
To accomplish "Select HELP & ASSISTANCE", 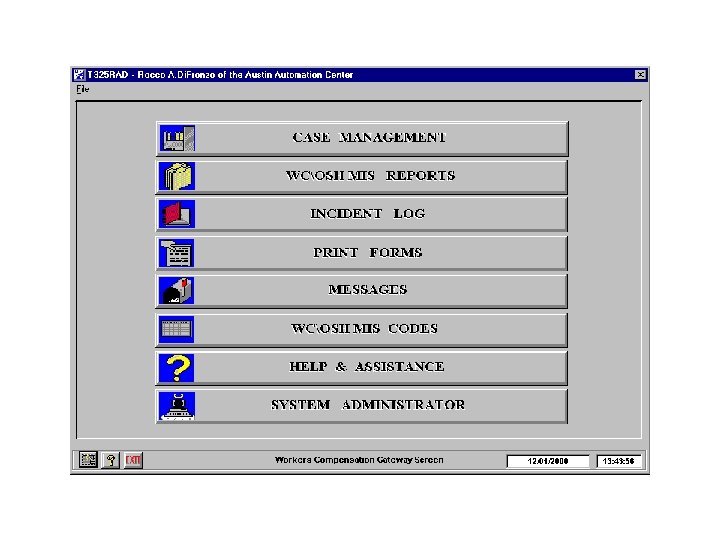I will pos(362,368).
